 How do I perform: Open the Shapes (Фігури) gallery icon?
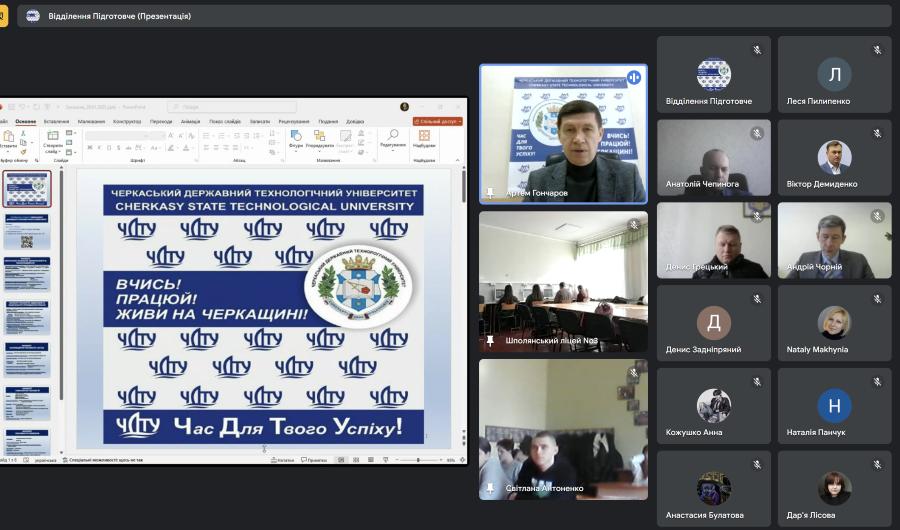click(296, 136)
